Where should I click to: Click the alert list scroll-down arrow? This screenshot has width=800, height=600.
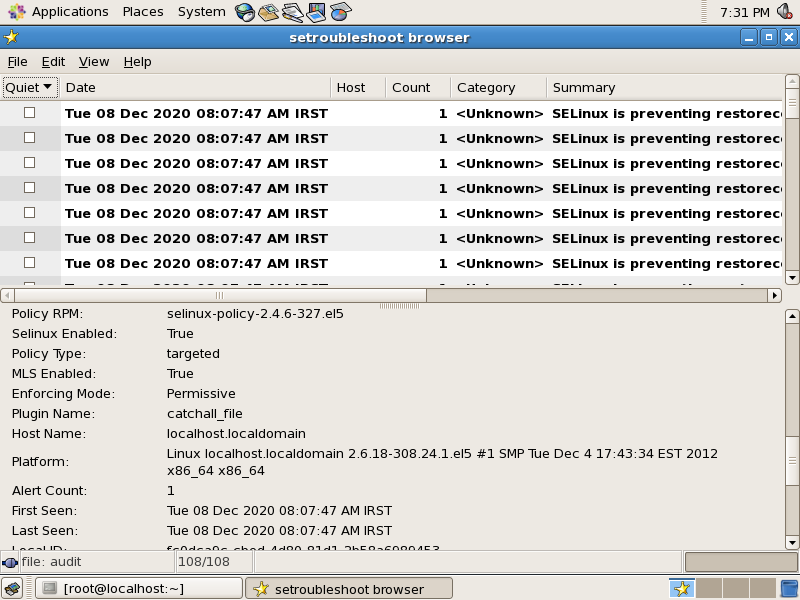point(792,278)
